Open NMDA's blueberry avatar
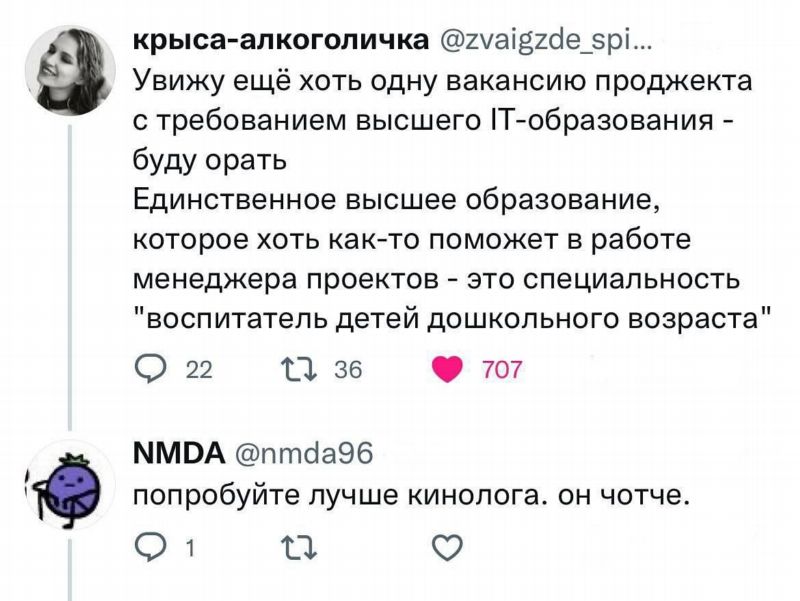The width and height of the screenshot is (800, 601). (70, 486)
